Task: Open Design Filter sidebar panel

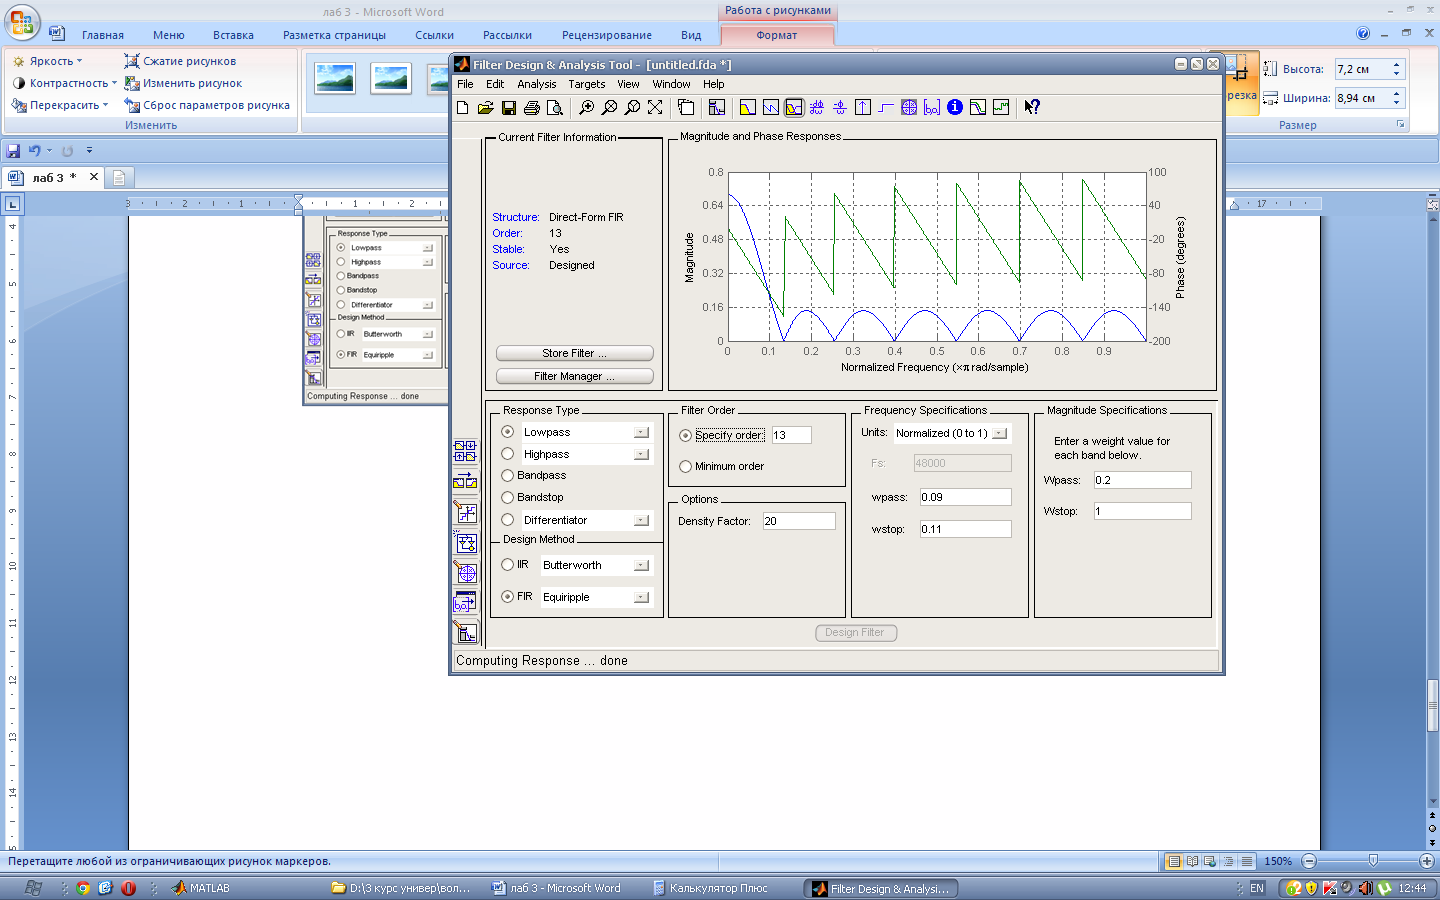Action: point(466,632)
